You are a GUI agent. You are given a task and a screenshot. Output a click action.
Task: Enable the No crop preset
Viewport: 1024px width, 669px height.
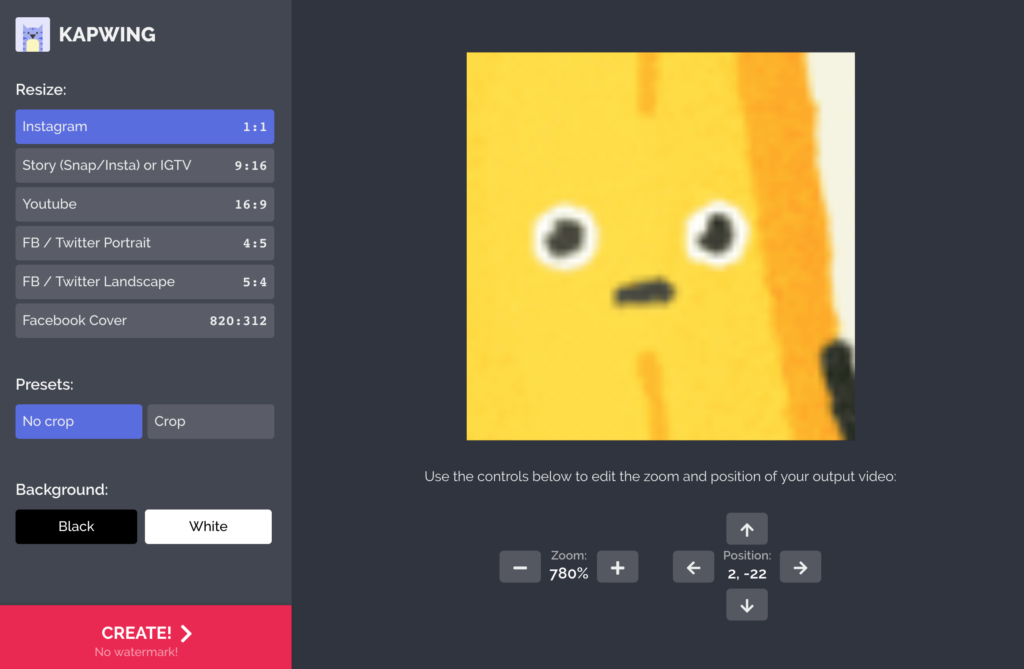click(x=79, y=421)
